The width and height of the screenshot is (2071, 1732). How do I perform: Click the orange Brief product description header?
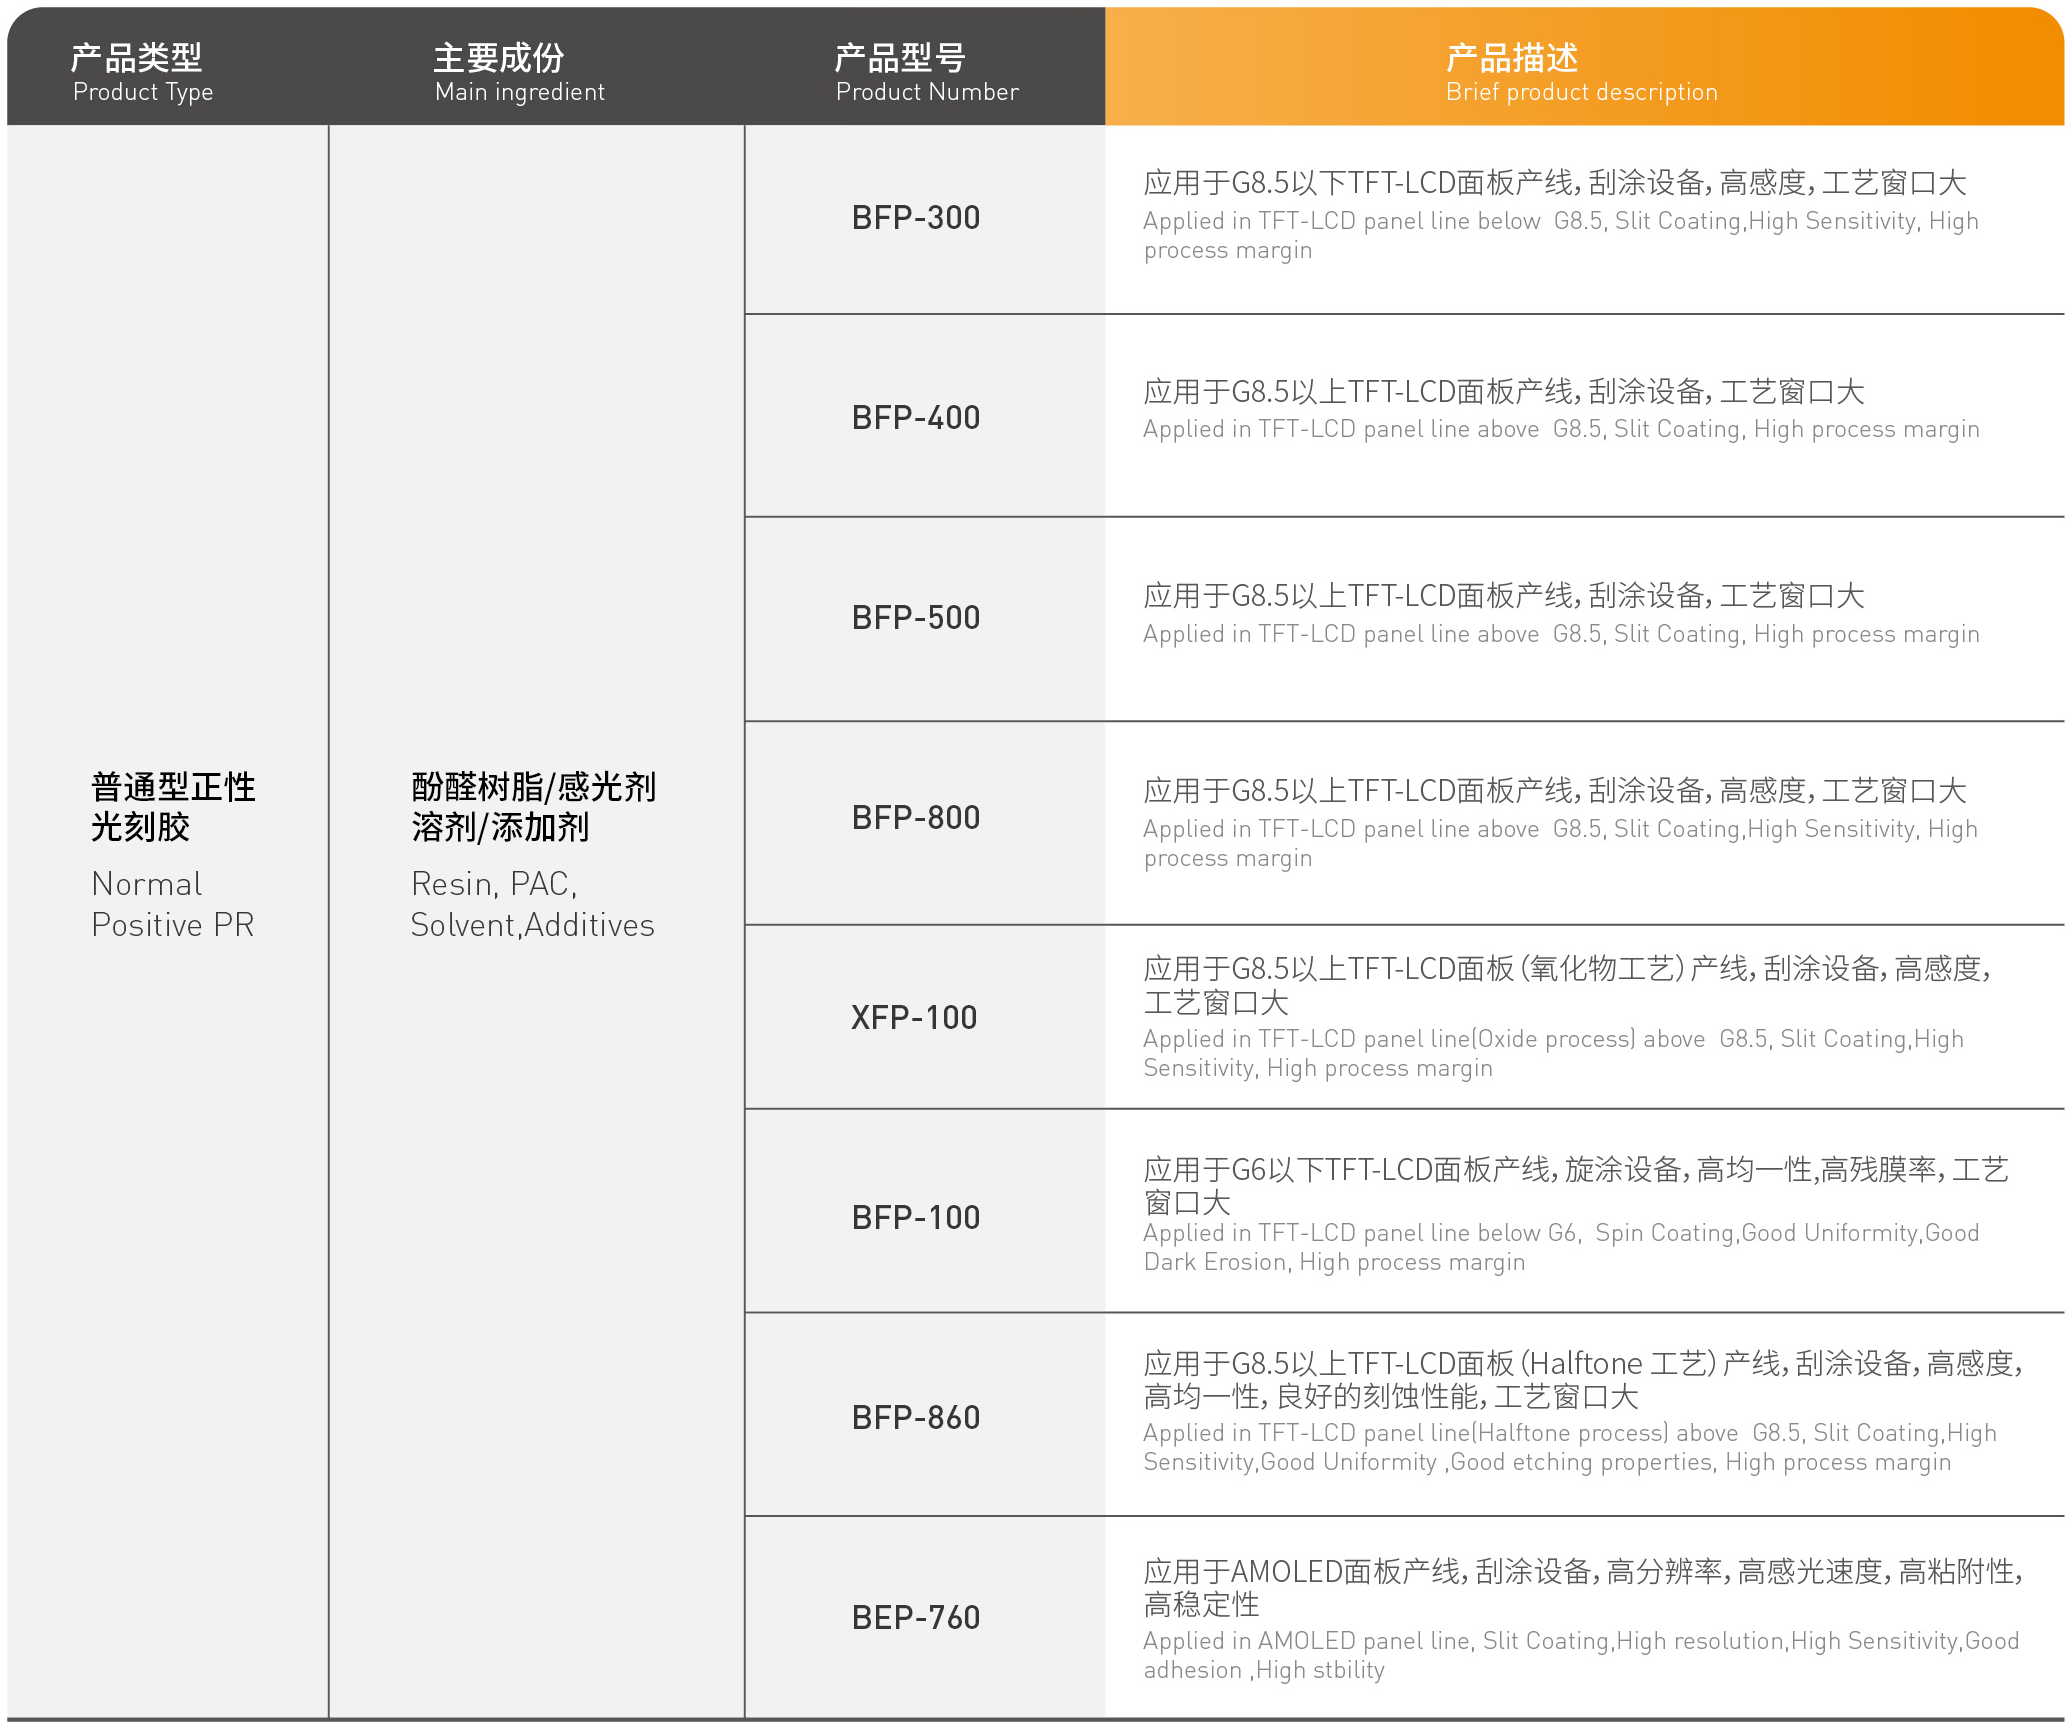1582,72
